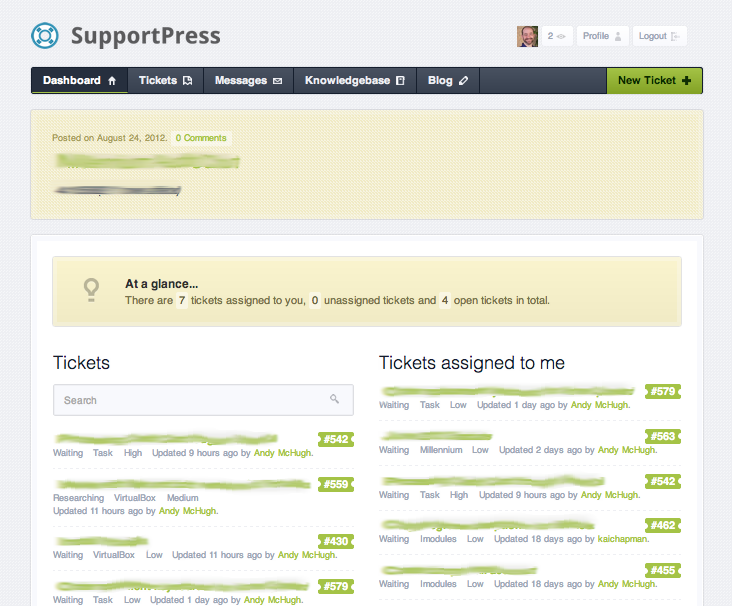Go to the Dashboard tab
This screenshot has height=606, width=732.
79,80
